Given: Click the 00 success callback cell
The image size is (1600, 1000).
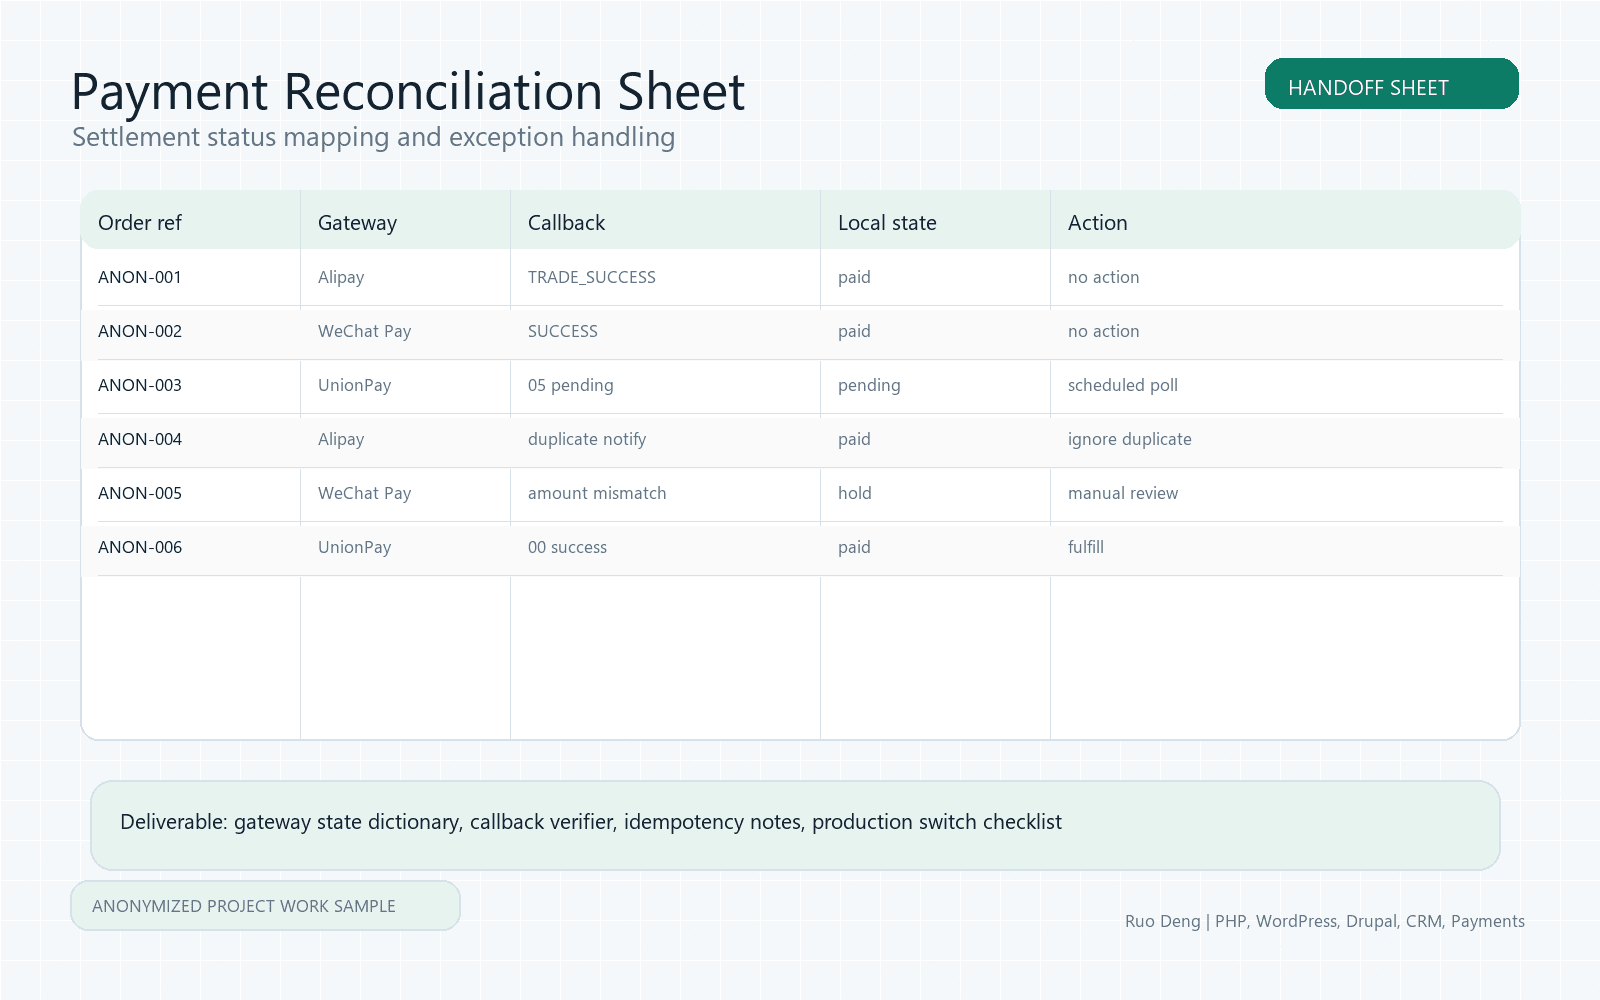Looking at the screenshot, I should (x=567, y=547).
